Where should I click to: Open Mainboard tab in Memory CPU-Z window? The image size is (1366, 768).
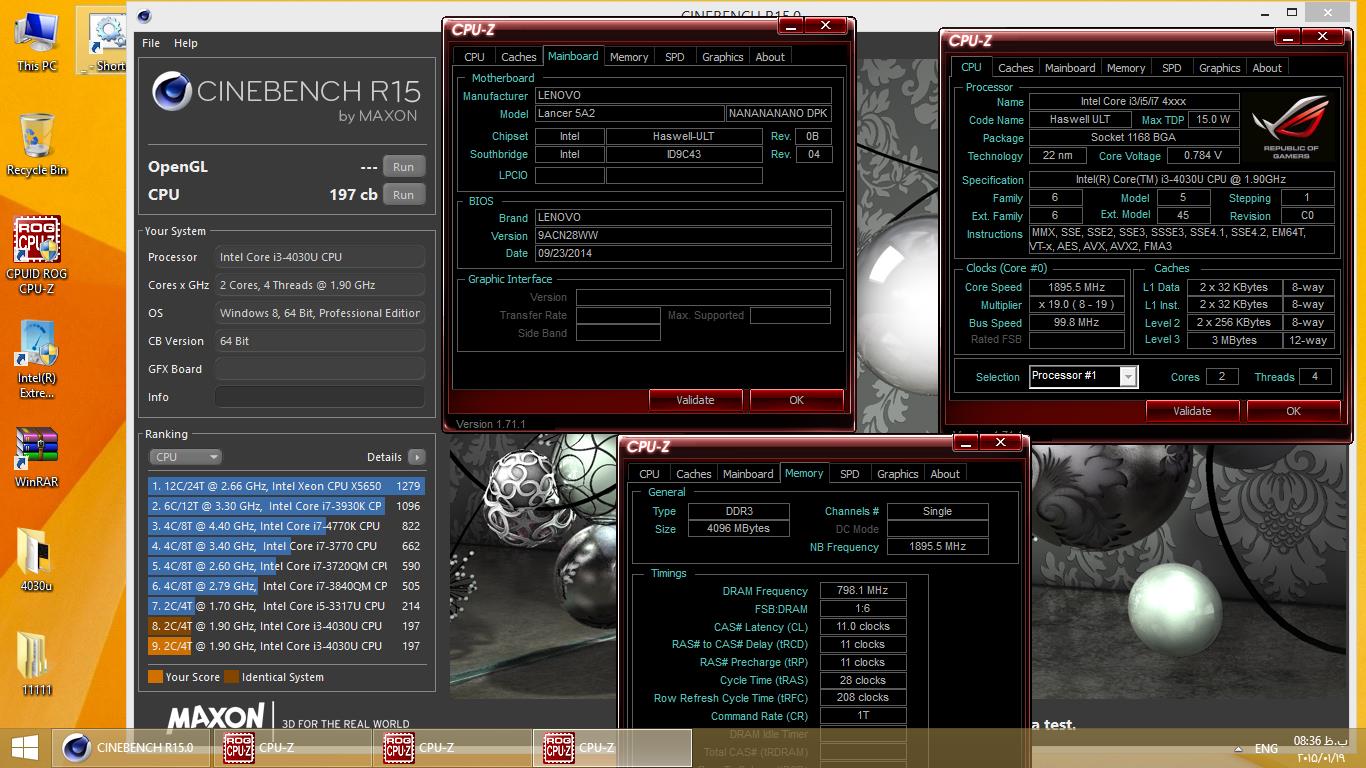748,474
